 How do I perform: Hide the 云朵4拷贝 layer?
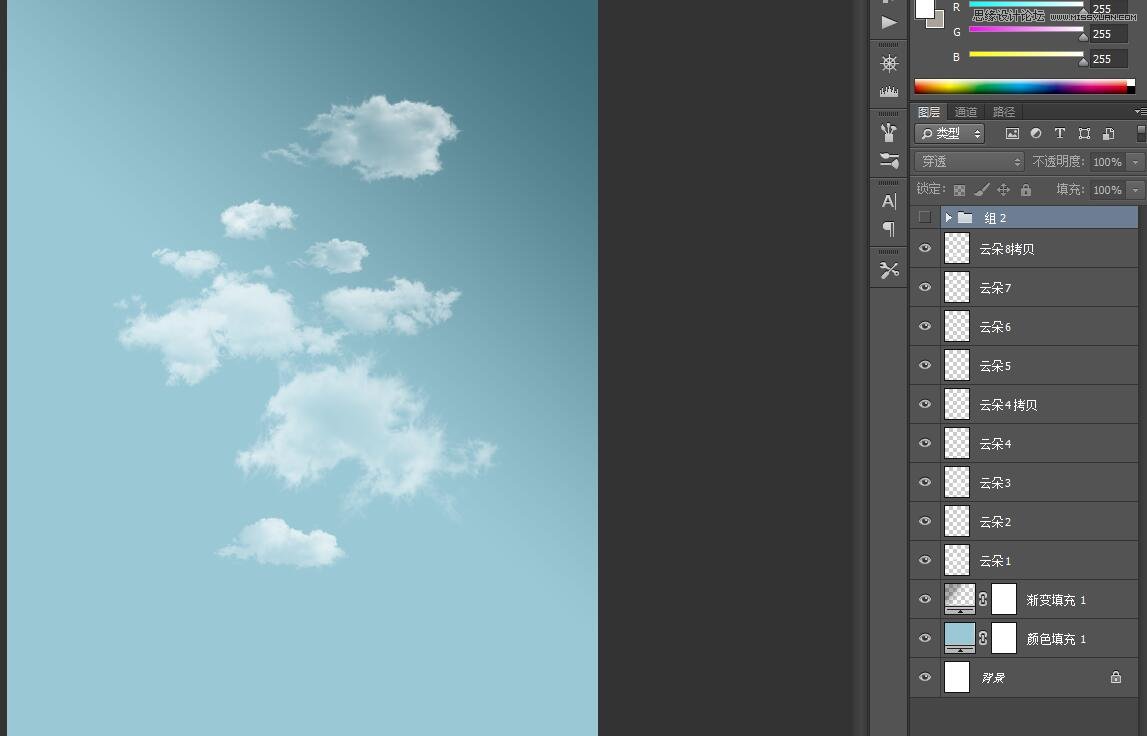click(x=925, y=404)
